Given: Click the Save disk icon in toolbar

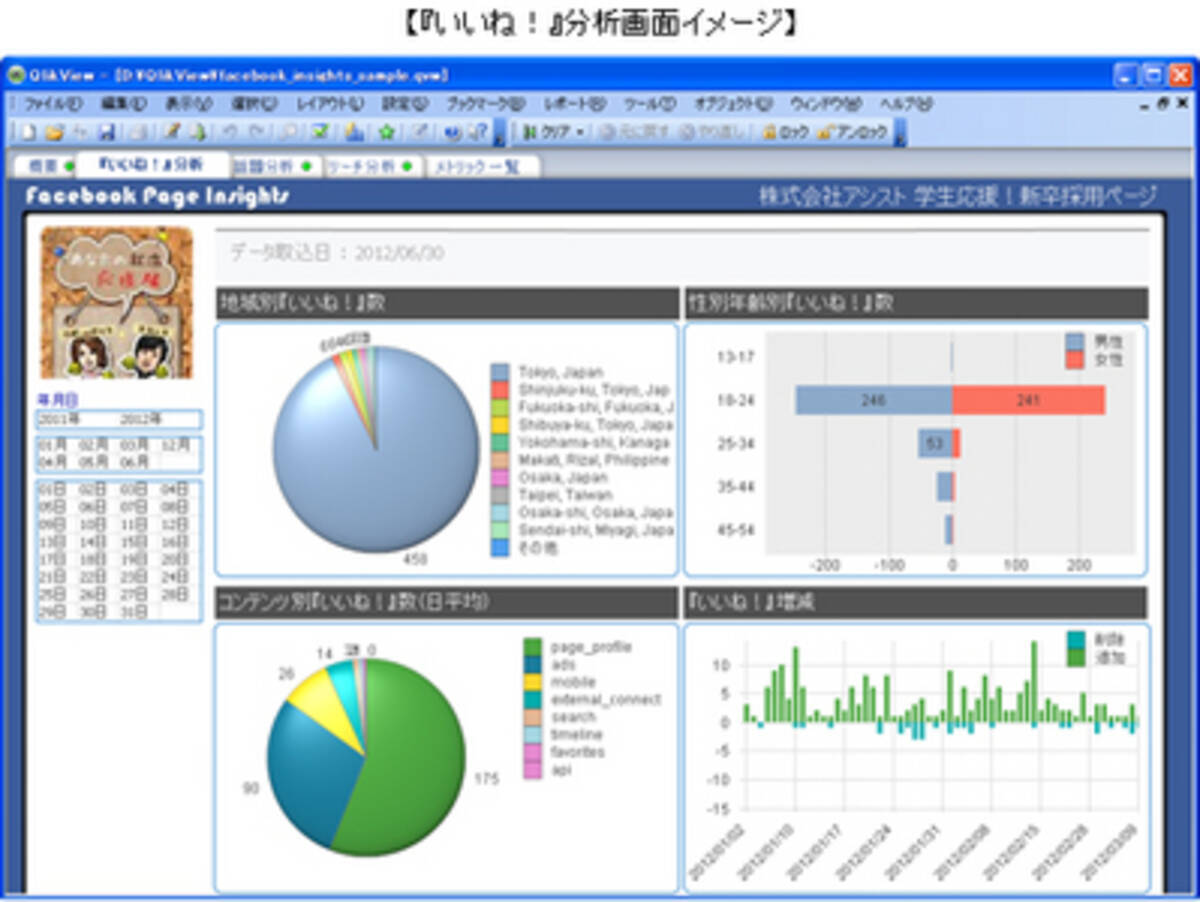Looking at the screenshot, I should pyautogui.click(x=106, y=132).
